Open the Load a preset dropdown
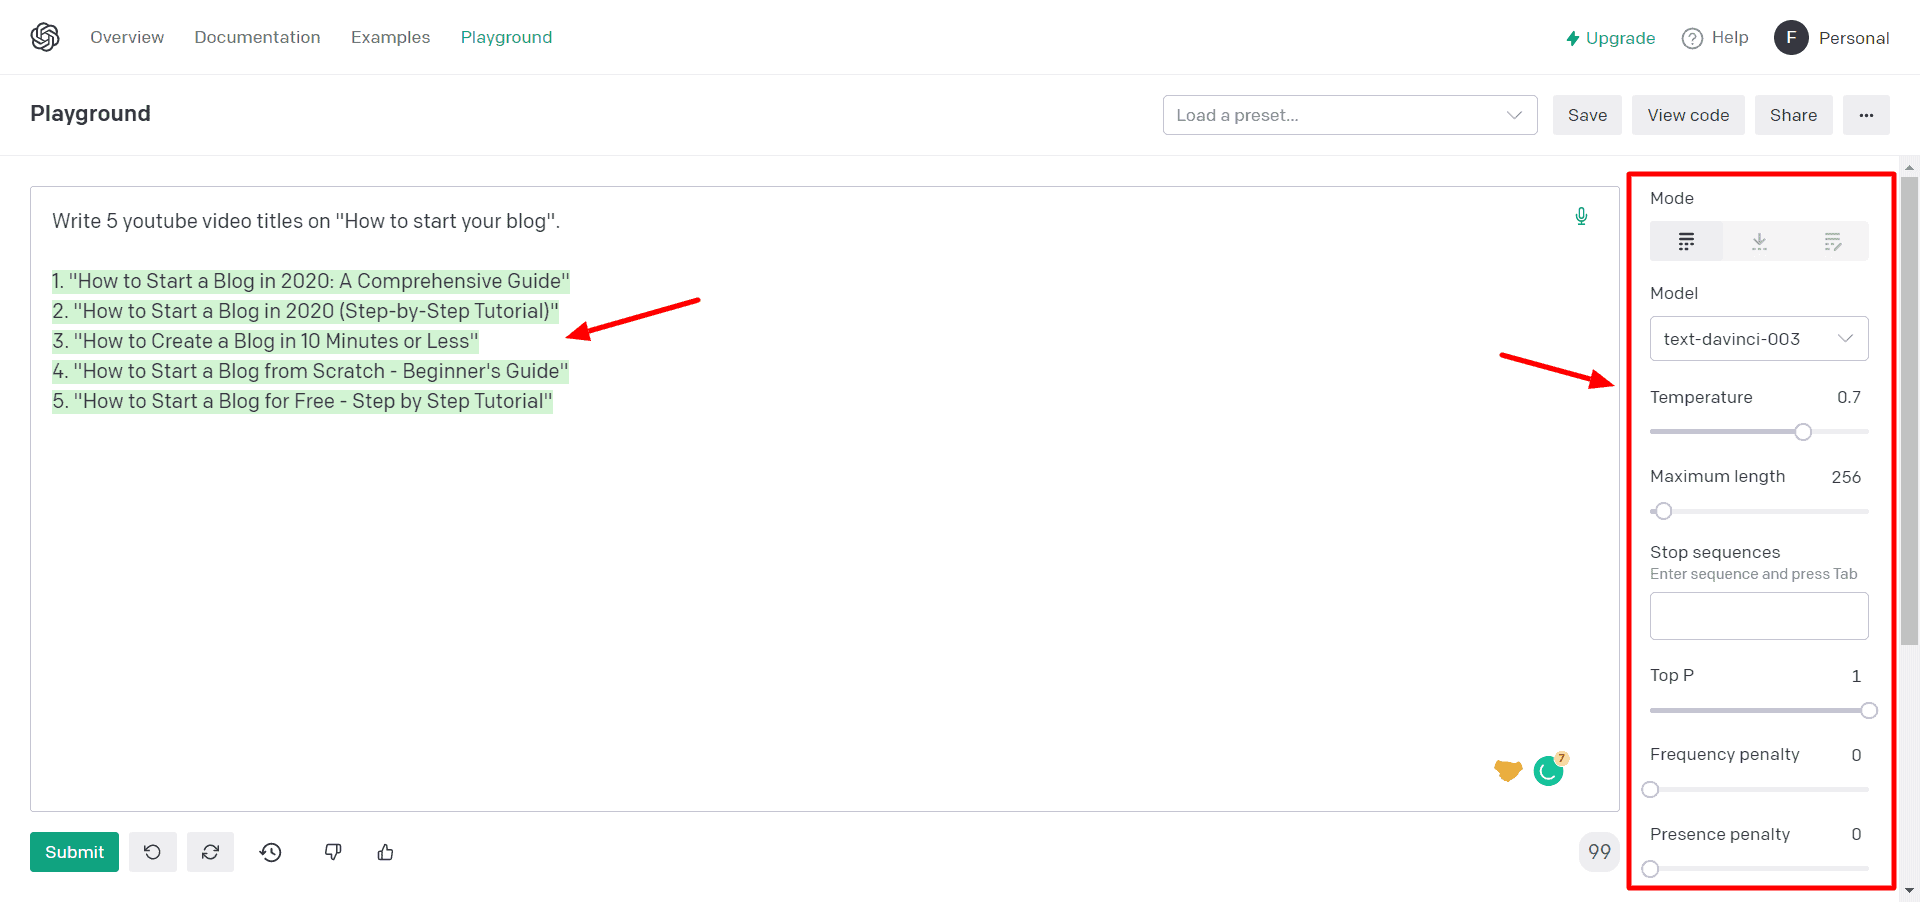 pos(1349,115)
